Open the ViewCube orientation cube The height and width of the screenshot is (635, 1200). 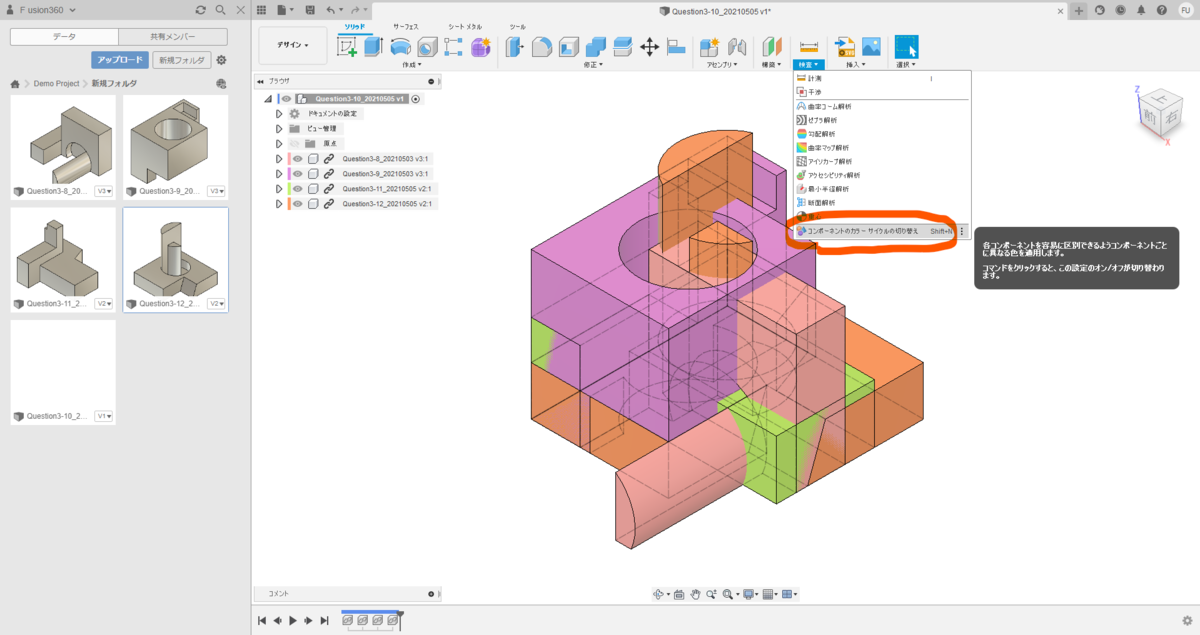pos(1159,114)
